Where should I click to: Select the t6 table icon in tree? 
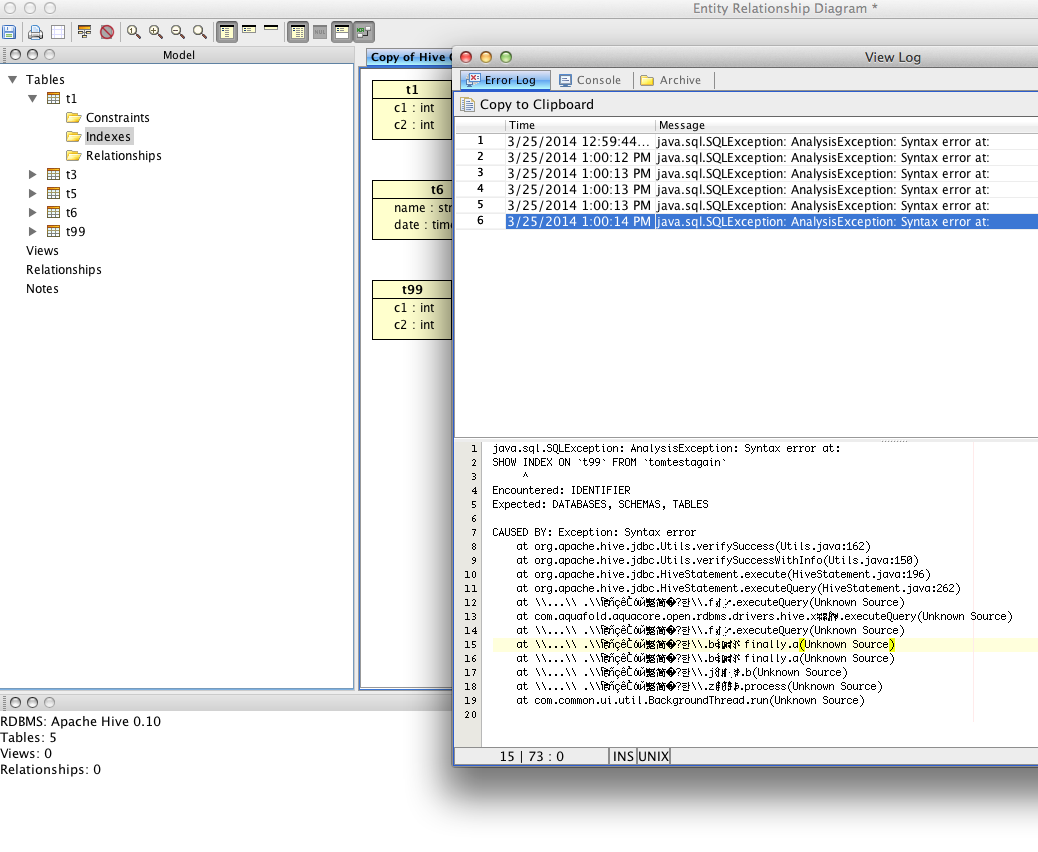click(x=54, y=213)
